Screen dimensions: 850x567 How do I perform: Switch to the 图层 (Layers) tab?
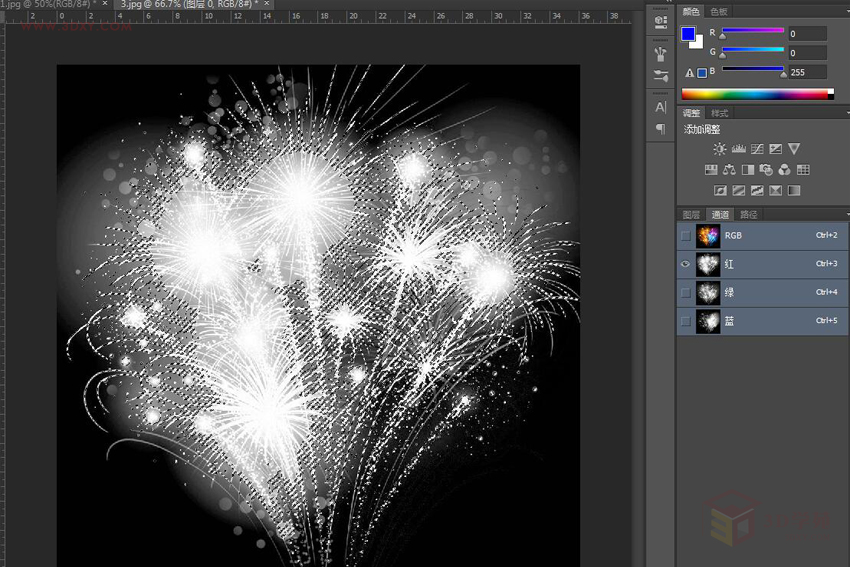click(x=691, y=215)
